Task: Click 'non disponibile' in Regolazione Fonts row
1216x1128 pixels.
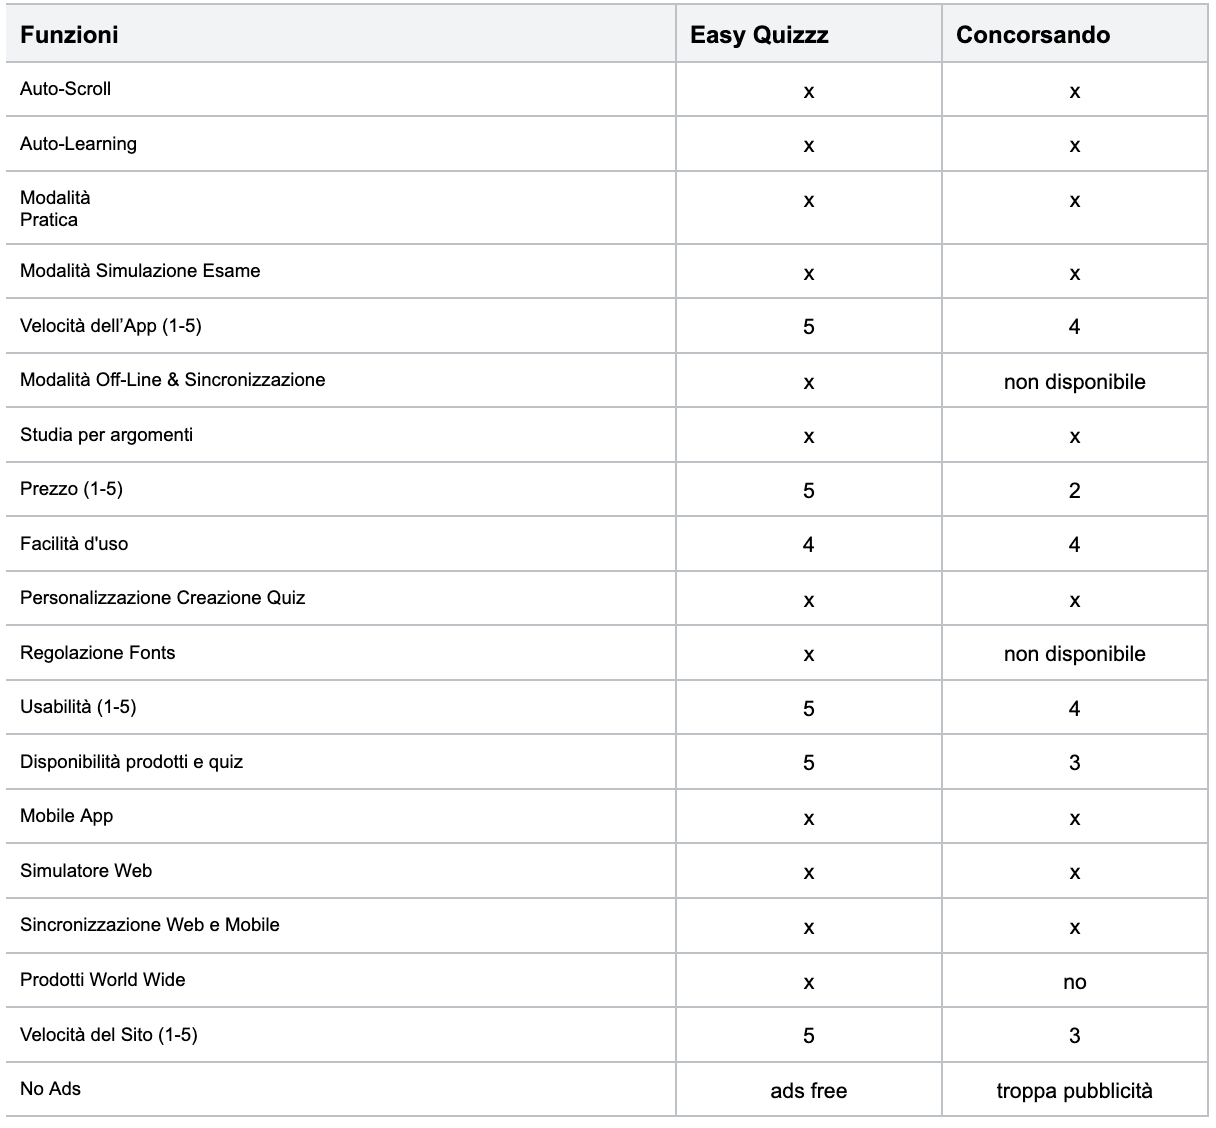Action: coord(1074,654)
